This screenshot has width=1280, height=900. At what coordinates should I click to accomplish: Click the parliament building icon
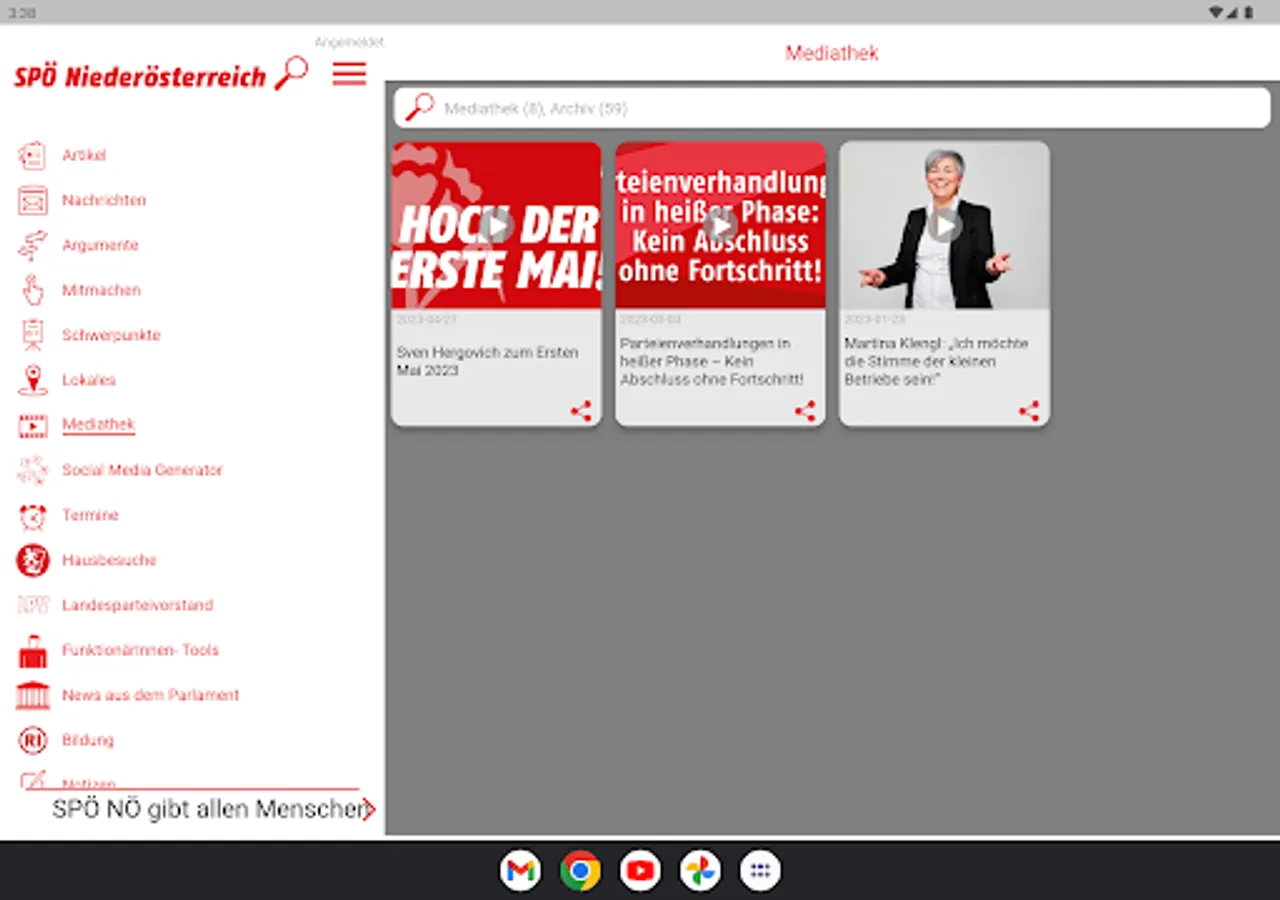pyautogui.click(x=32, y=695)
